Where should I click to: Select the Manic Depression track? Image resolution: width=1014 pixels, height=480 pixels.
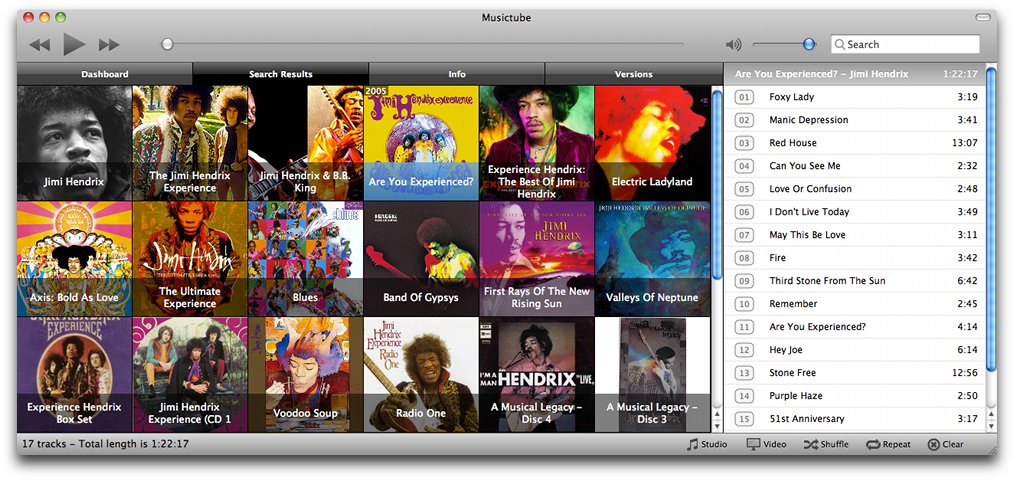(855, 120)
